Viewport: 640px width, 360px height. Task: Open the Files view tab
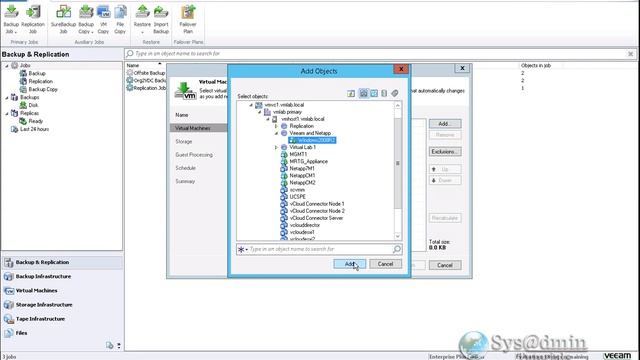[62, 333]
